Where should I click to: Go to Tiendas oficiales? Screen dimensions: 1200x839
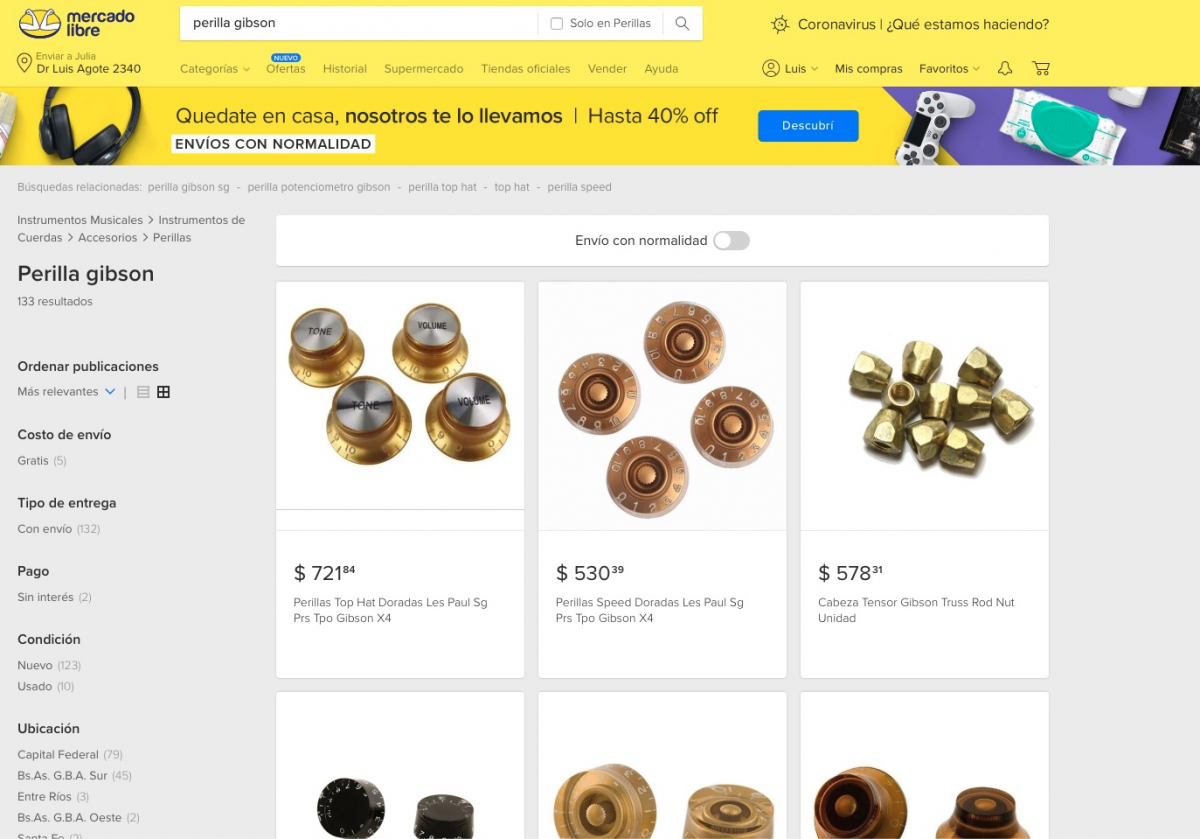tap(525, 69)
